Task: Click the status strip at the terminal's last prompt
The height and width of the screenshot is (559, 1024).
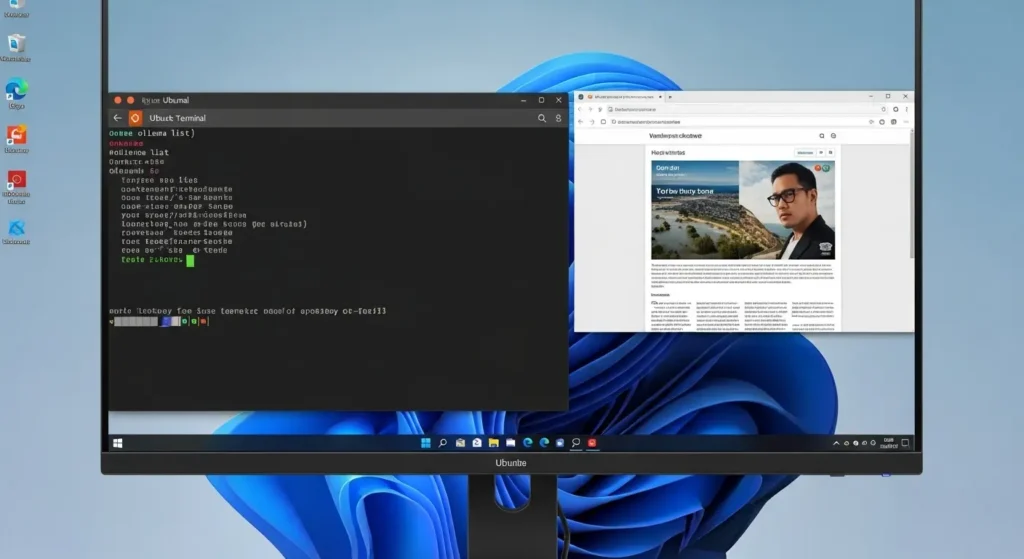Action: (x=159, y=321)
